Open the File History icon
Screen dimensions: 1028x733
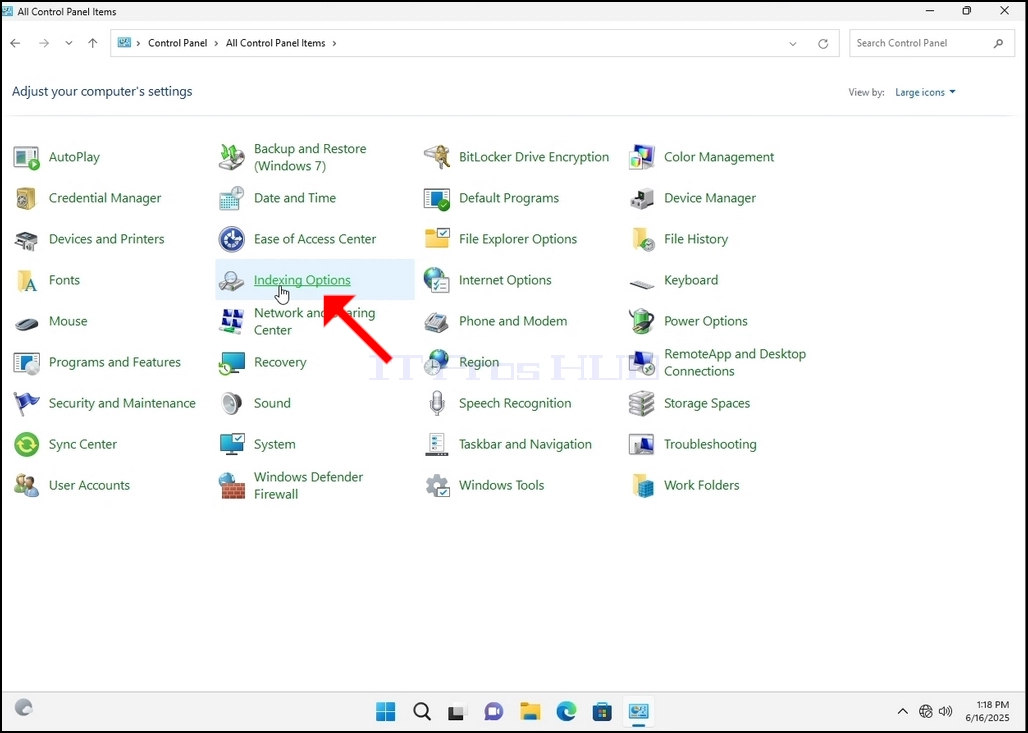coord(642,239)
